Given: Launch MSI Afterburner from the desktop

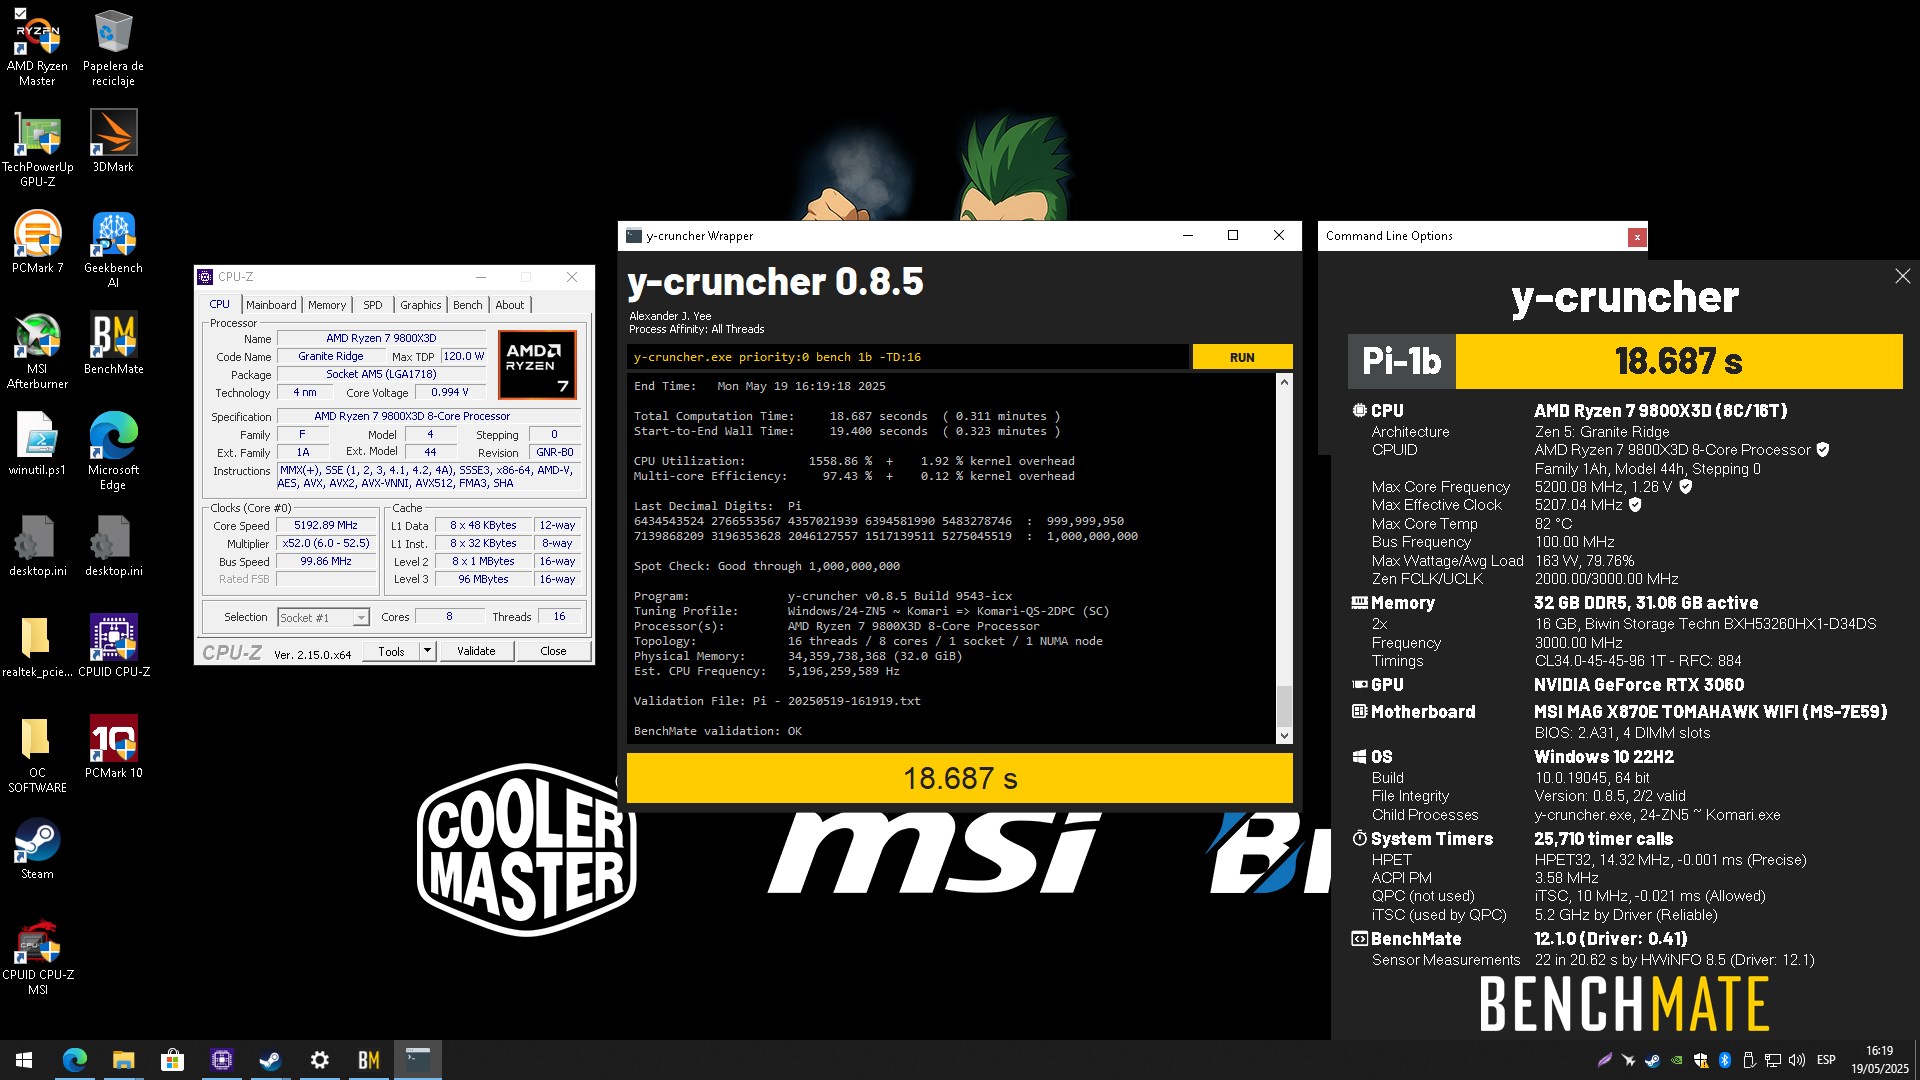Looking at the screenshot, I should 37,351.
